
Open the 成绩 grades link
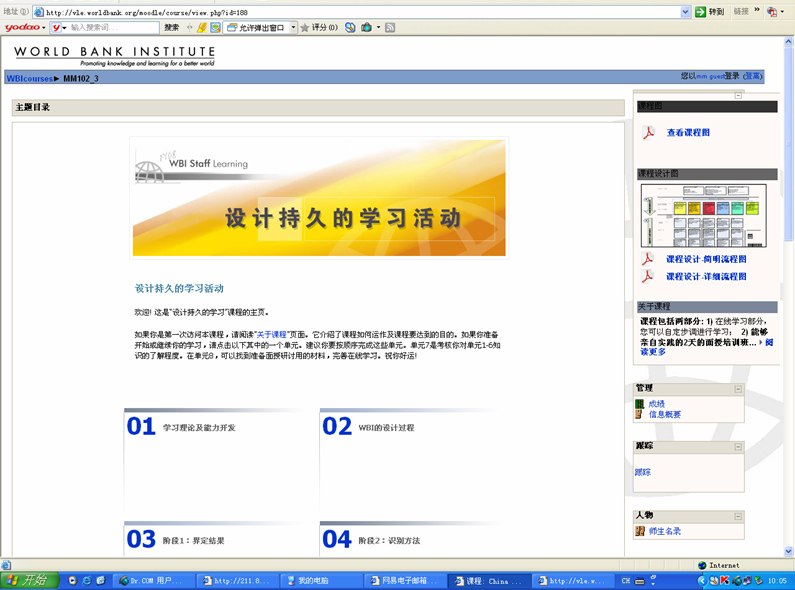tap(657, 404)
